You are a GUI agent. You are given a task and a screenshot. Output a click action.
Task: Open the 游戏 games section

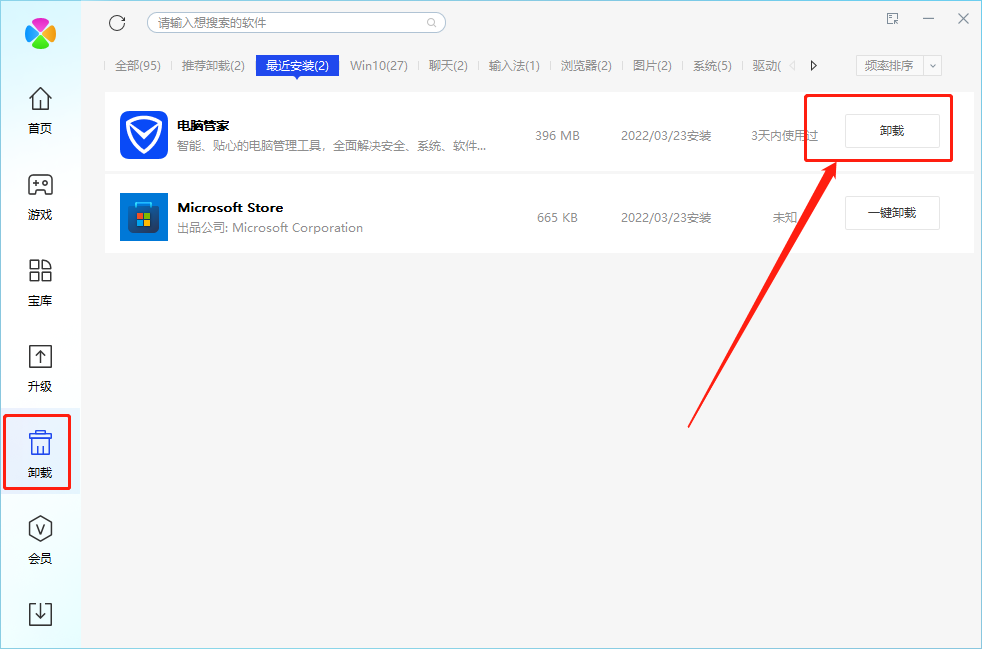[40, 197]
